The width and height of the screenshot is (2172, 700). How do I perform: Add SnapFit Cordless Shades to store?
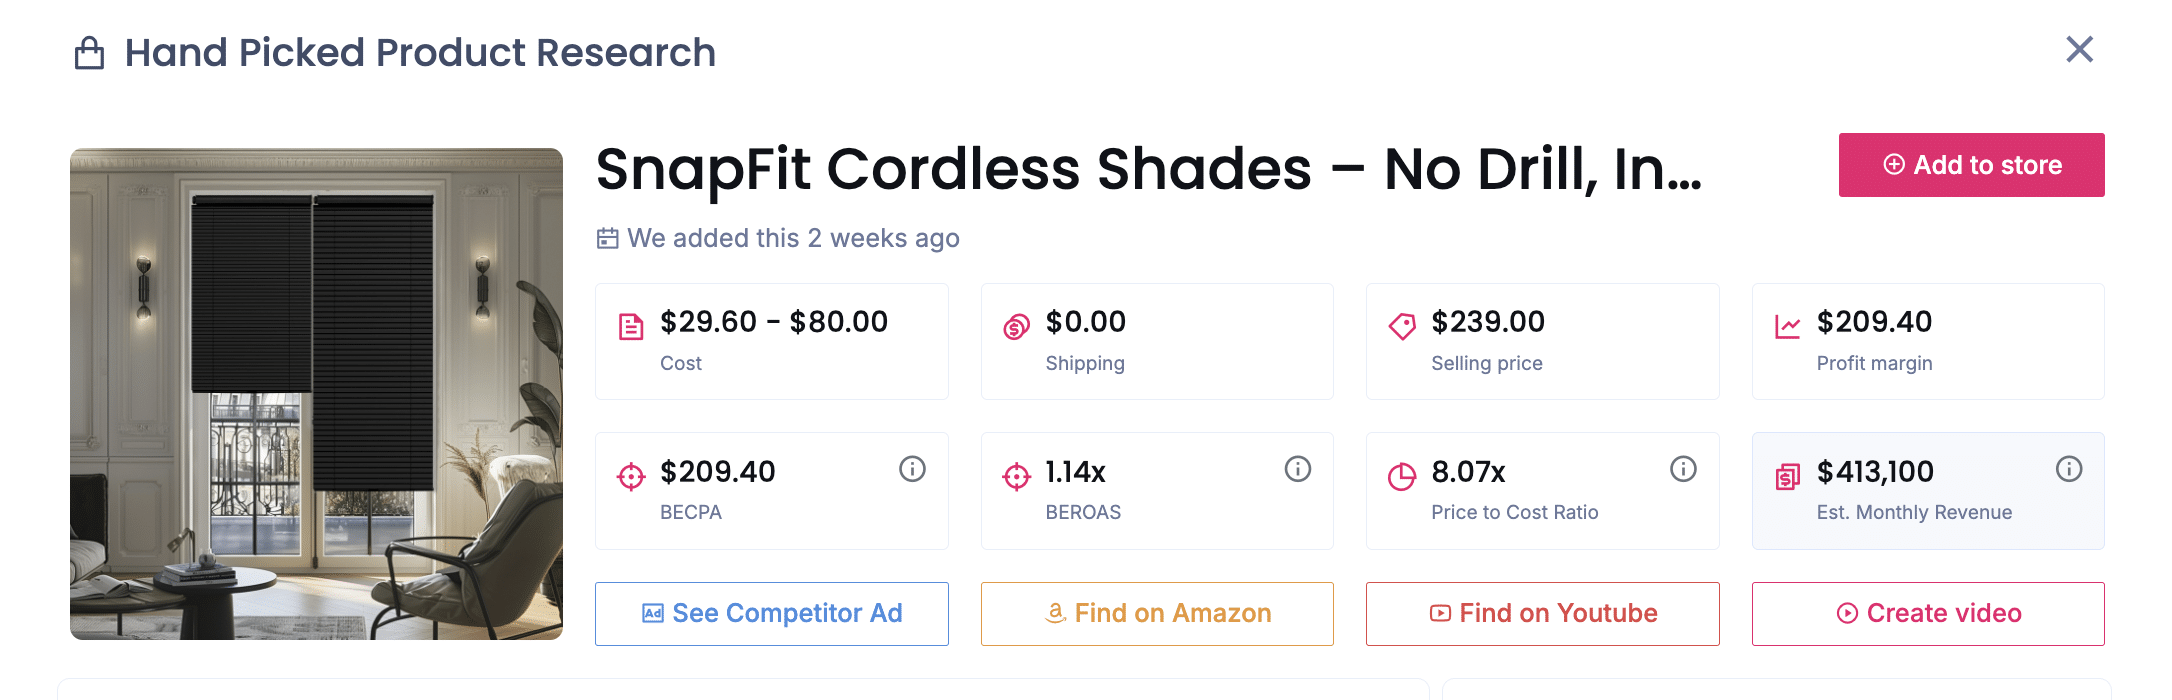pos(1970,165)
